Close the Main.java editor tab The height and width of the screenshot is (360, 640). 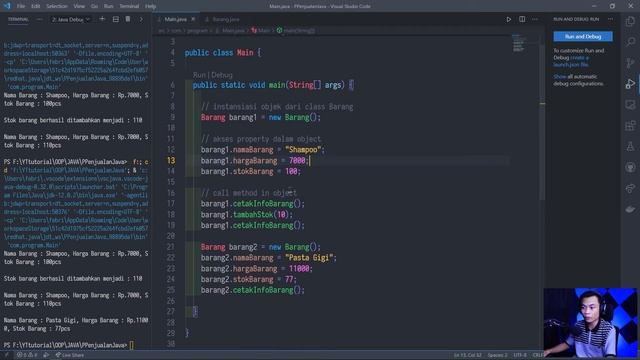coord(193,19)
